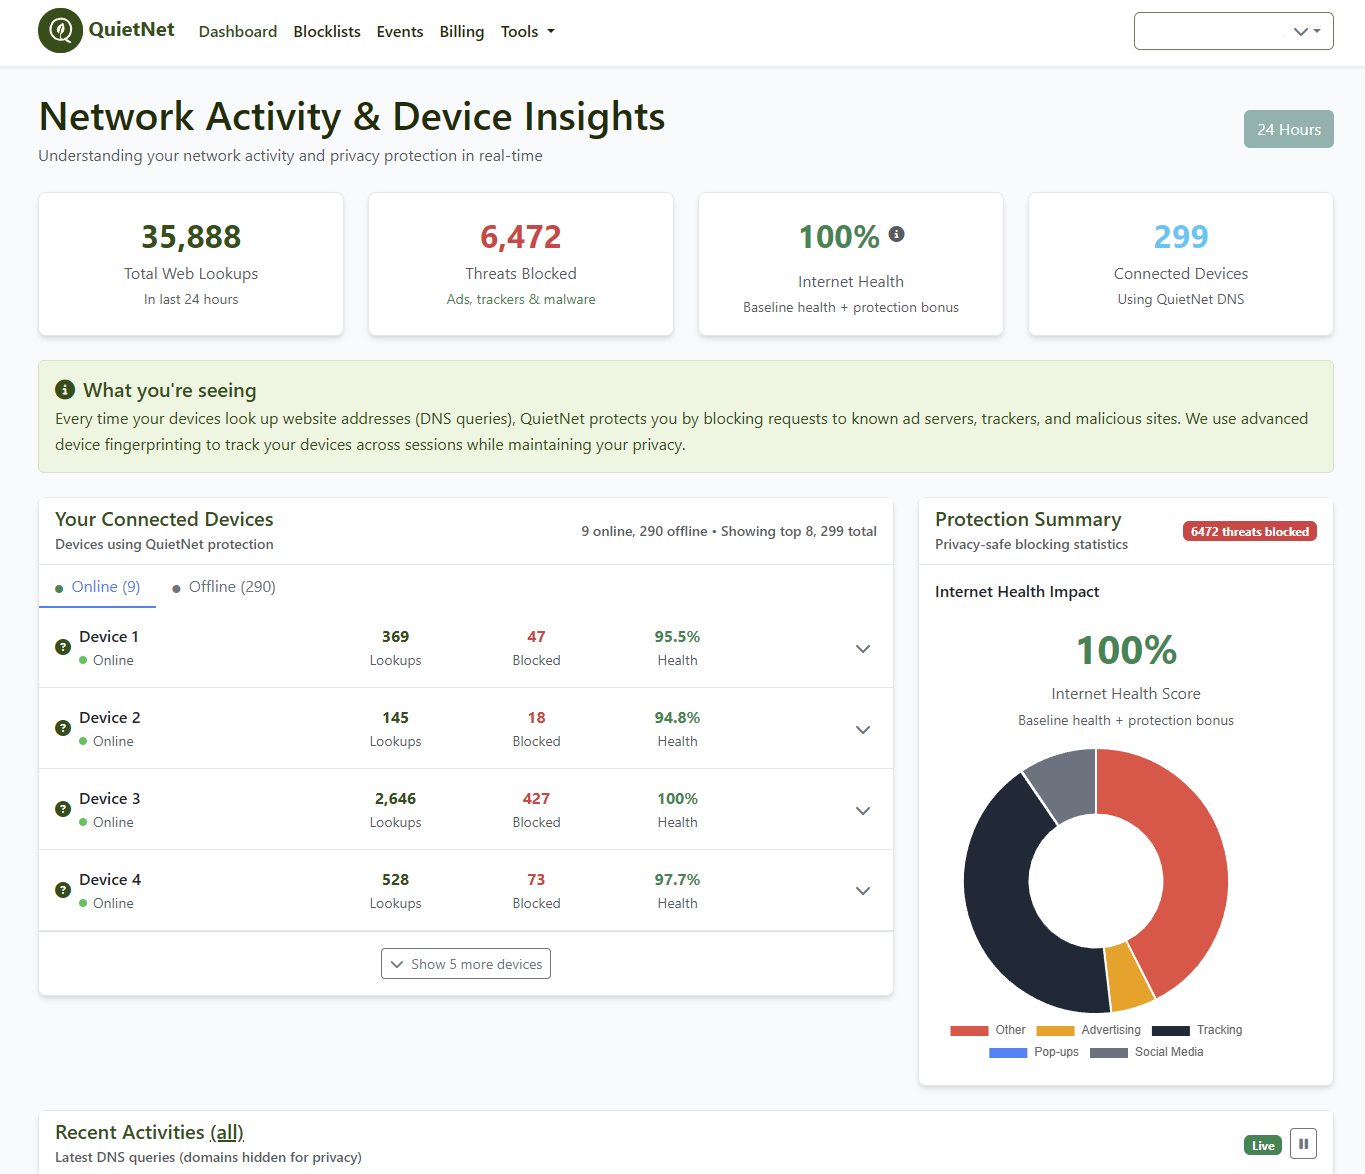Click Device 3's 2,646 lookups value
Image resolution: width=1365 pixels, height=1174 pixels.
(395, 798)
